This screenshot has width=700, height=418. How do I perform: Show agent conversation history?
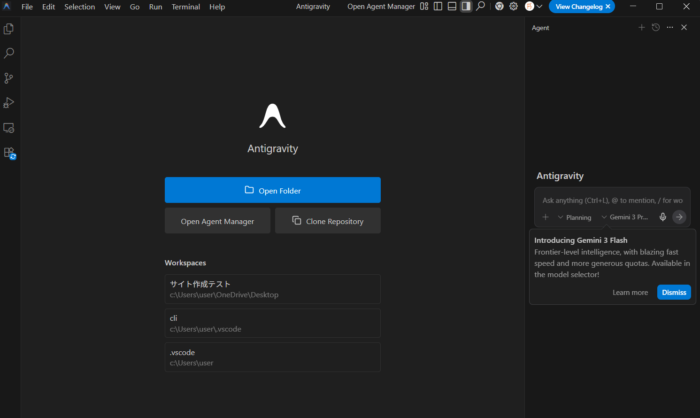(x=655, y=28)
